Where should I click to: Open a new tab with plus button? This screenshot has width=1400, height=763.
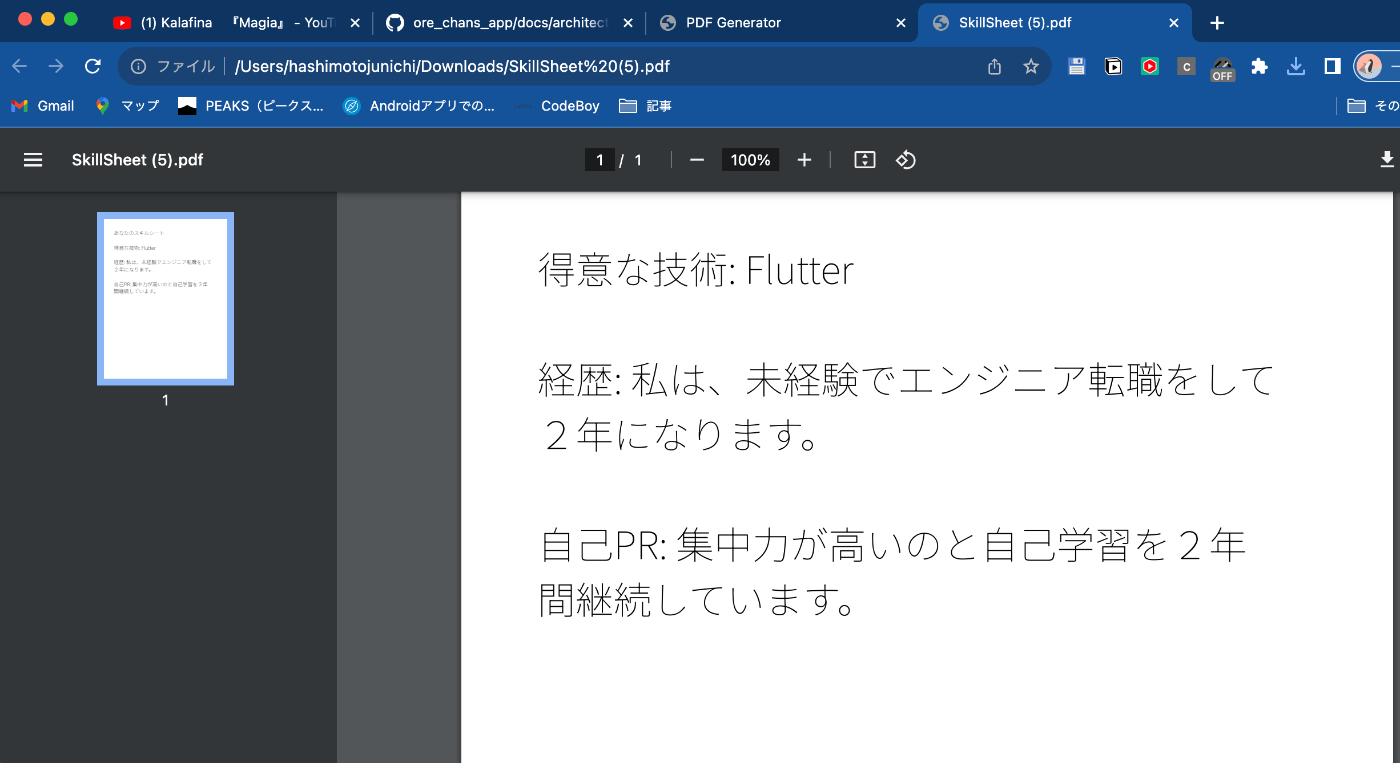(1217, 23)
